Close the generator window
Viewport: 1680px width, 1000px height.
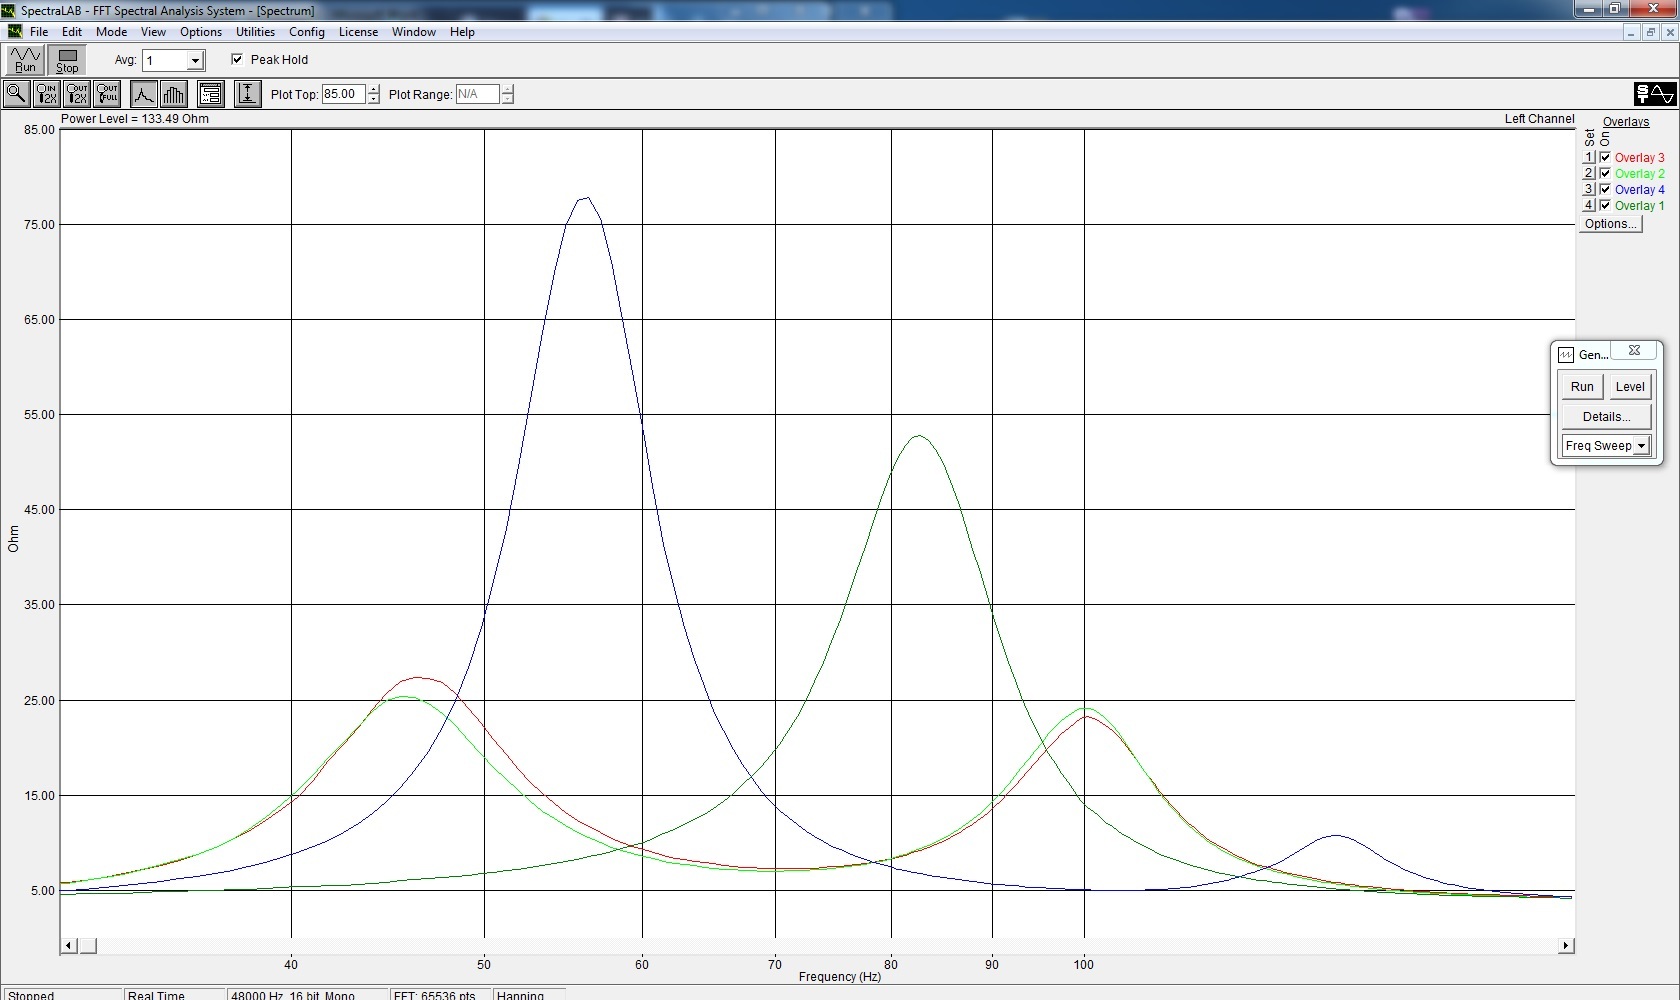pos(1634,350)
